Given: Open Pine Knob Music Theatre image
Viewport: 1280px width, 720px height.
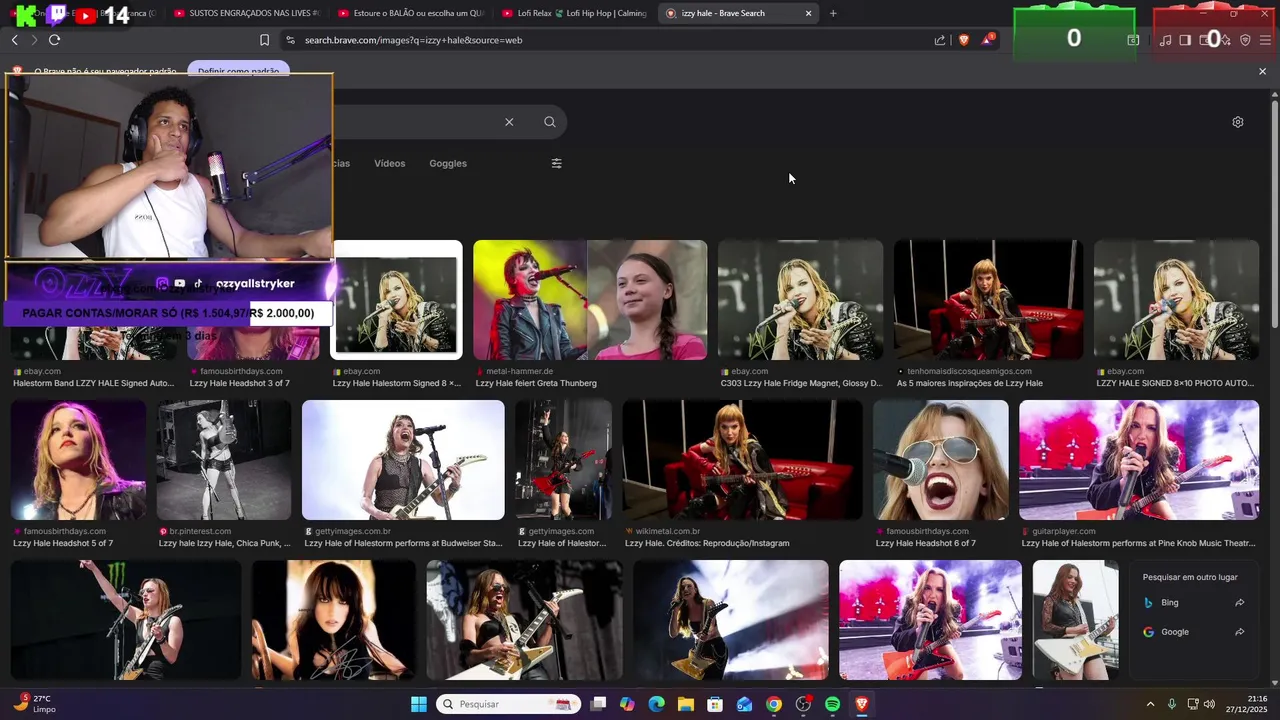Looking at the screenshot, I should (x=1139, y=460).
